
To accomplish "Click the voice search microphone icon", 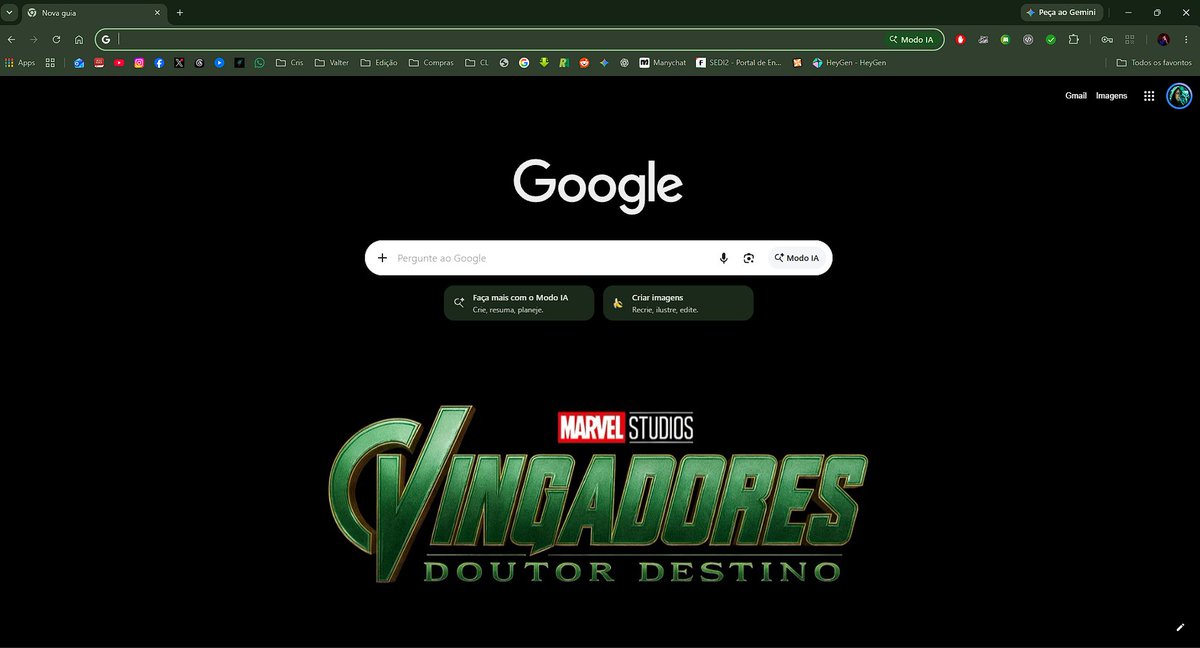I will pyautogui.click(x=723, y=258).
